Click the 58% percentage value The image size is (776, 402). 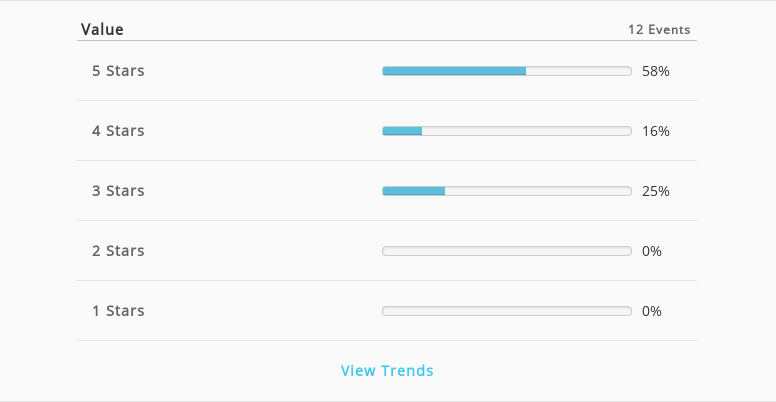point(656,71)
